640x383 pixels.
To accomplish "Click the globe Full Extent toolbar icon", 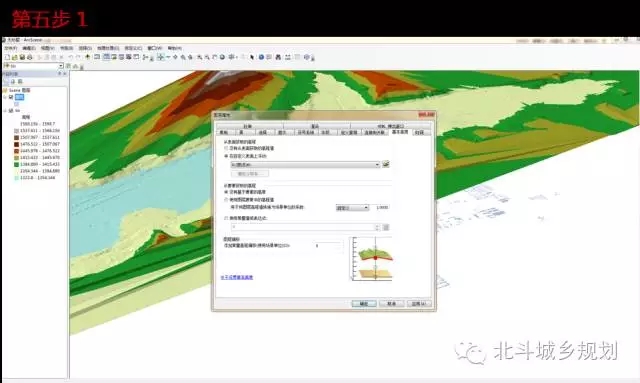I will [x=222, y=57].
